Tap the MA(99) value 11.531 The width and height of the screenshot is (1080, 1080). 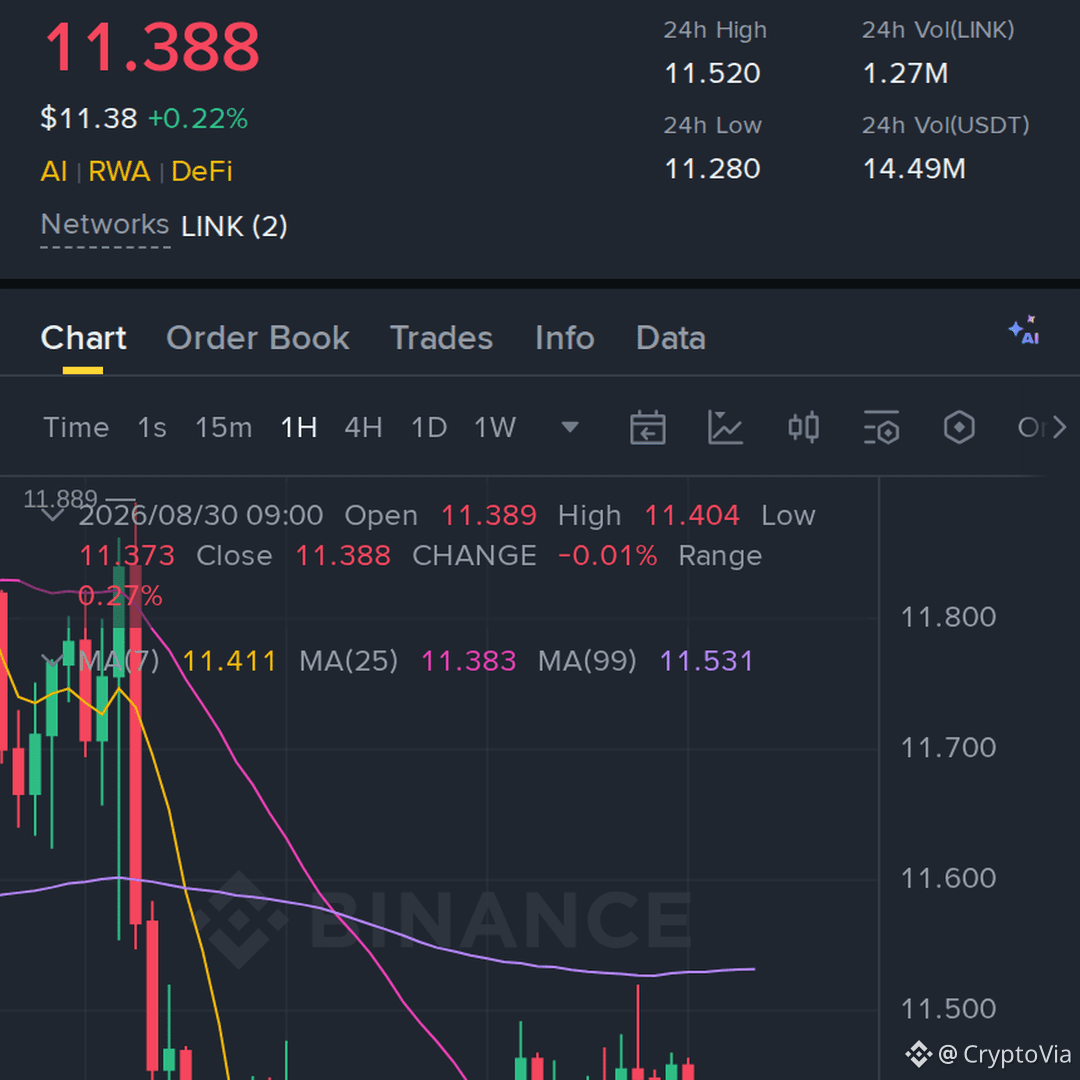coord(707,661)
